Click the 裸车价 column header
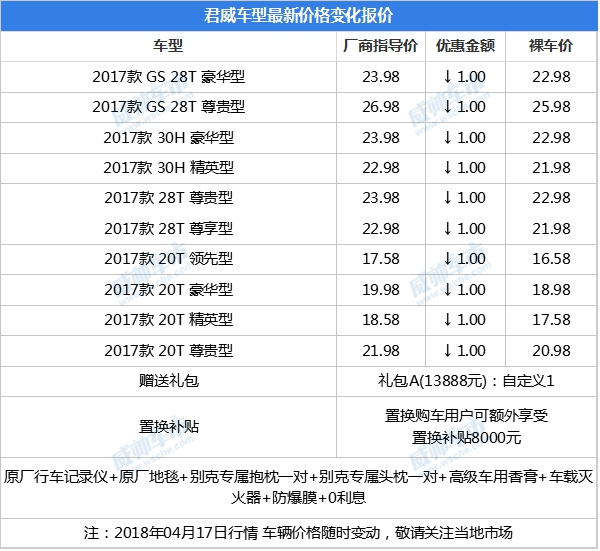The width and height of the screenshot is (600, 551). pos(551,46)
